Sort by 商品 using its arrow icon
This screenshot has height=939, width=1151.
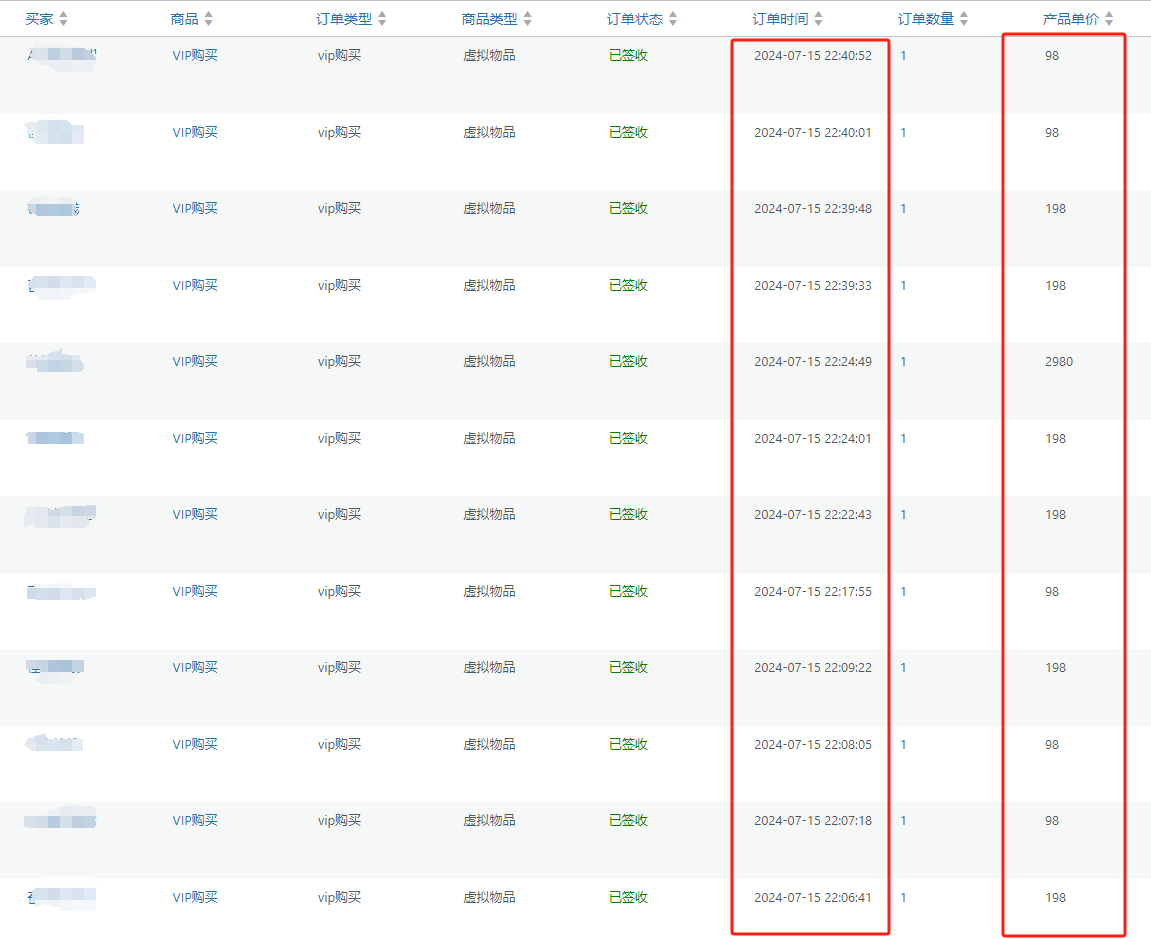tap(208, 19)
